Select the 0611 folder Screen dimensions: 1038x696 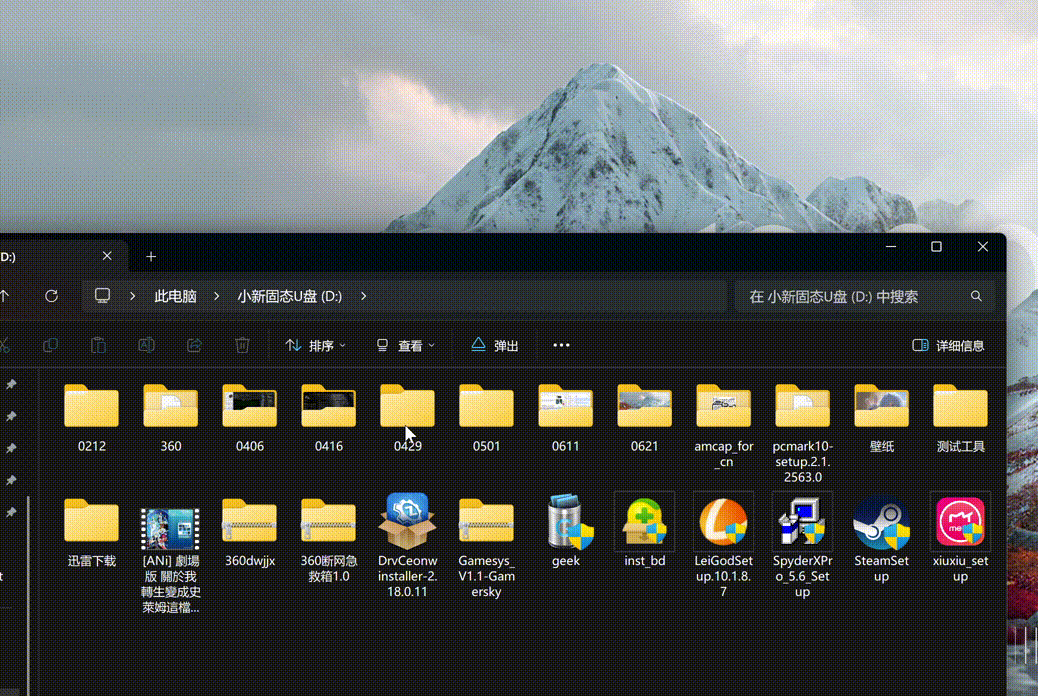pos(565,417)
